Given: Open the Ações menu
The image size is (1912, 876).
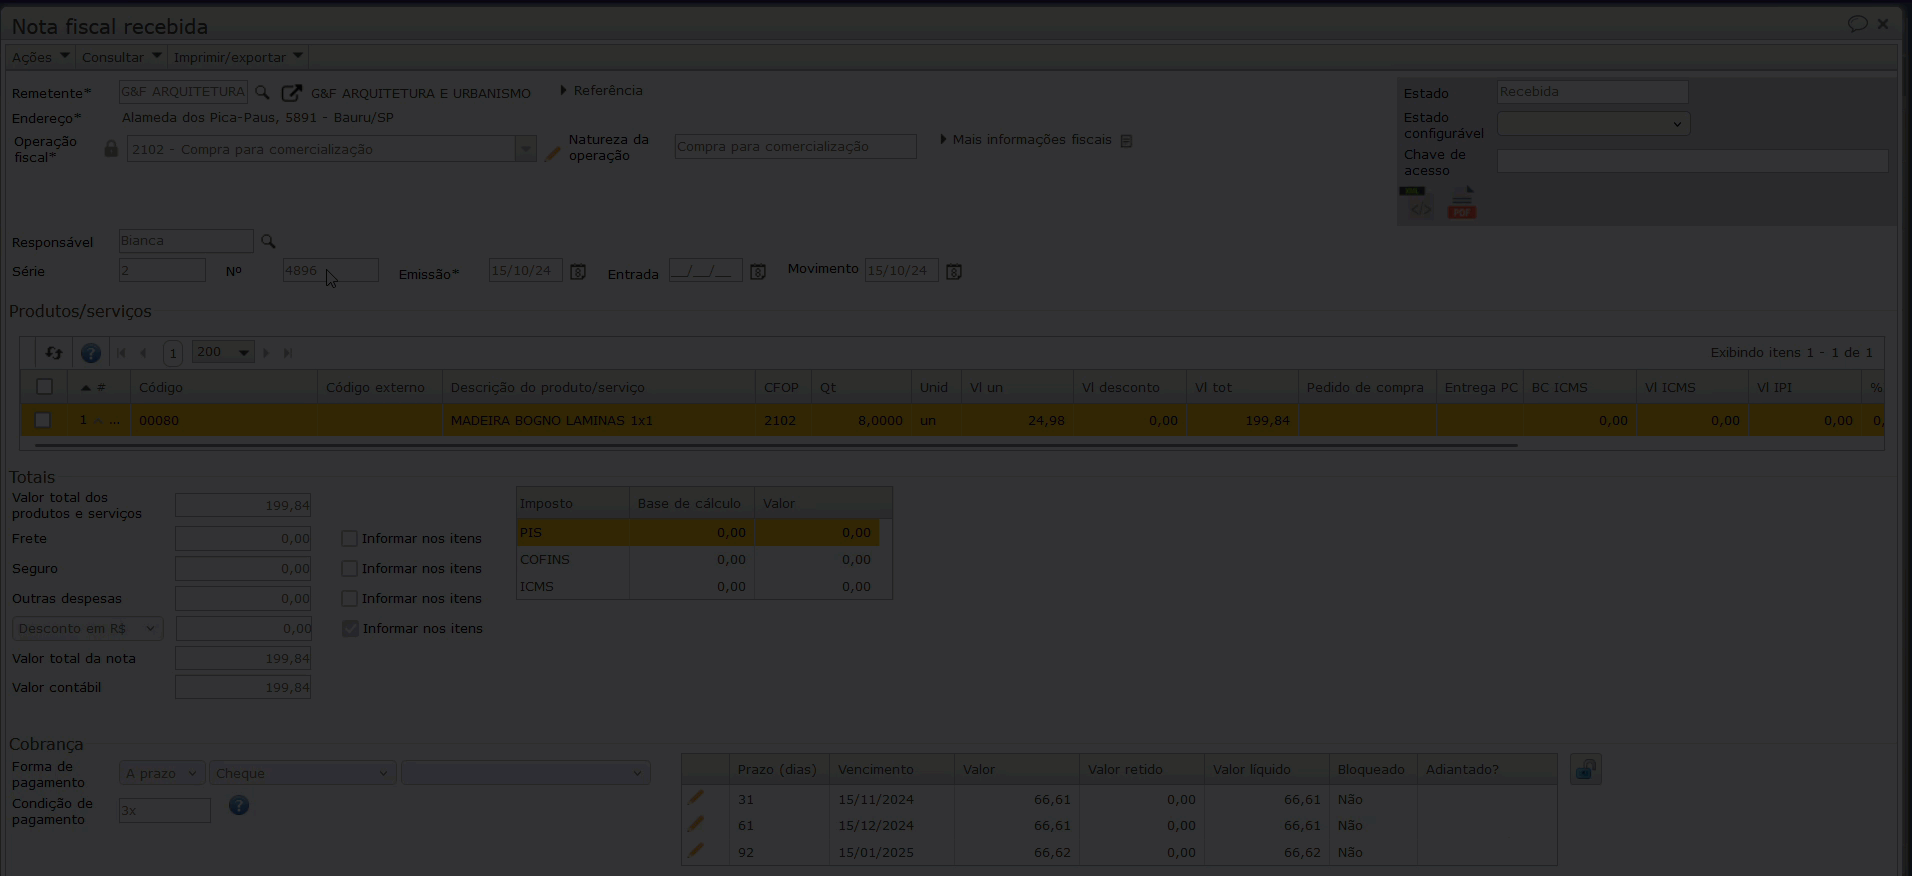Looking at the screenshot, I should pyautogui.click(x=41, y=57).
